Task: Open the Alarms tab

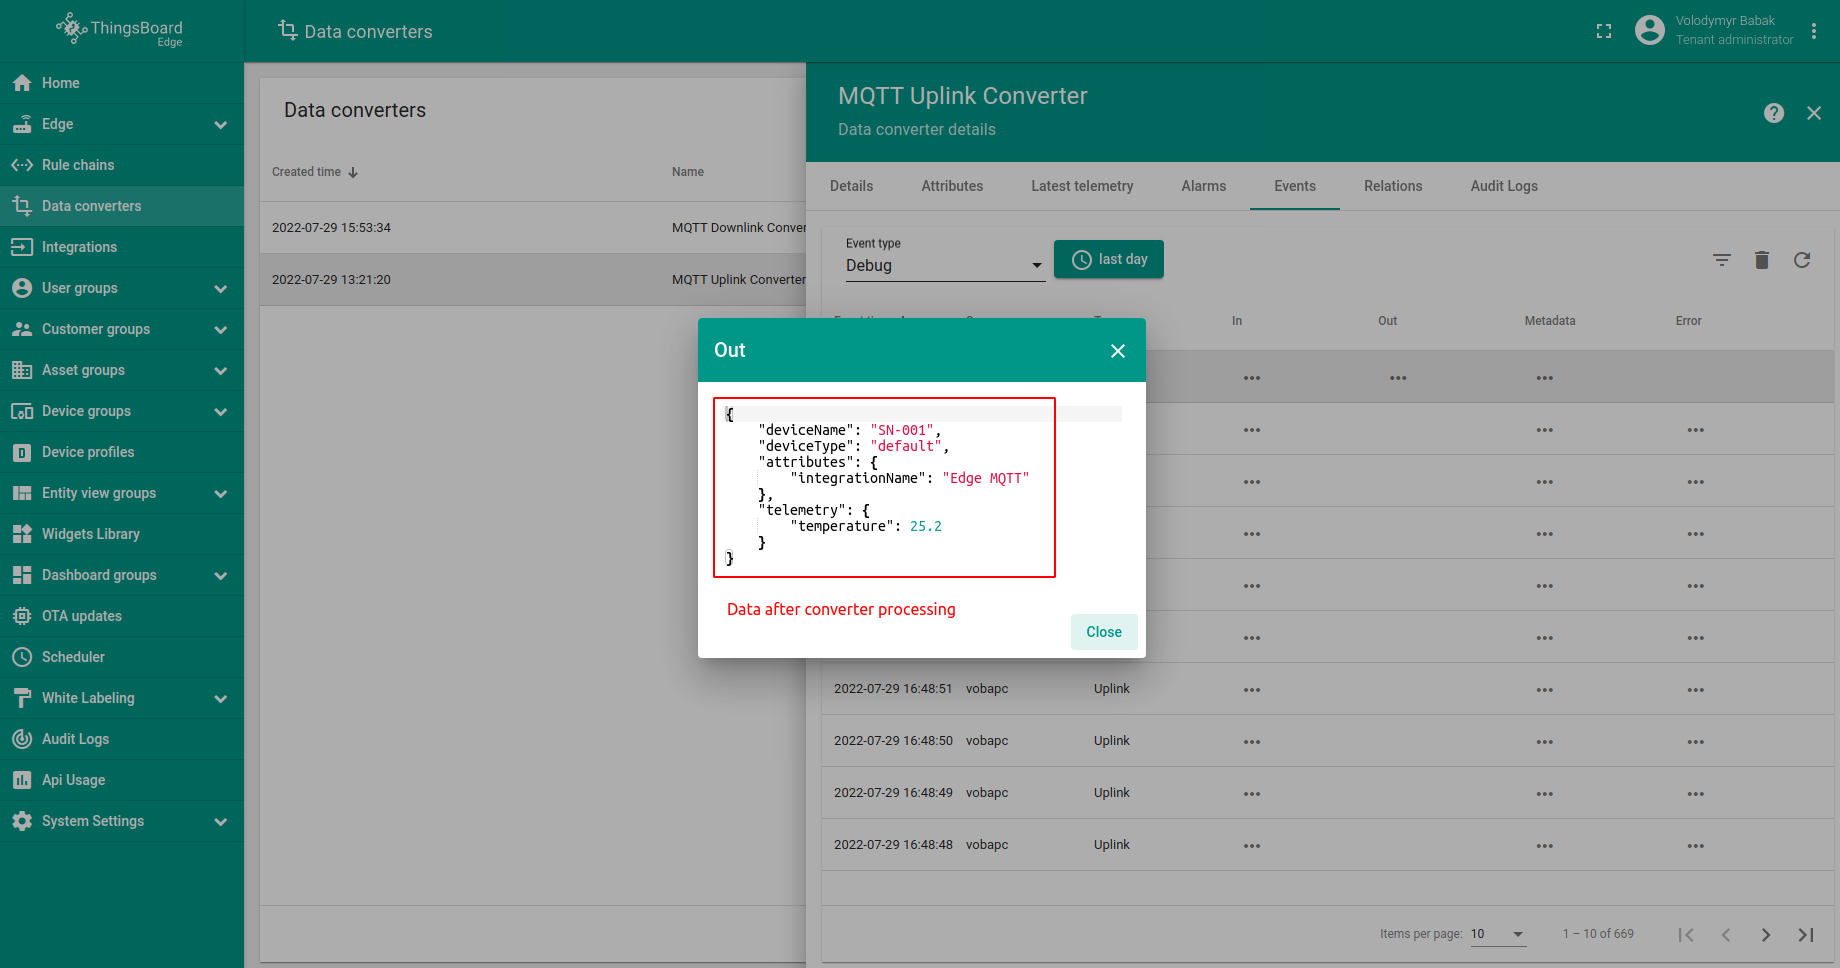Action: click(x=1203, y=186)
